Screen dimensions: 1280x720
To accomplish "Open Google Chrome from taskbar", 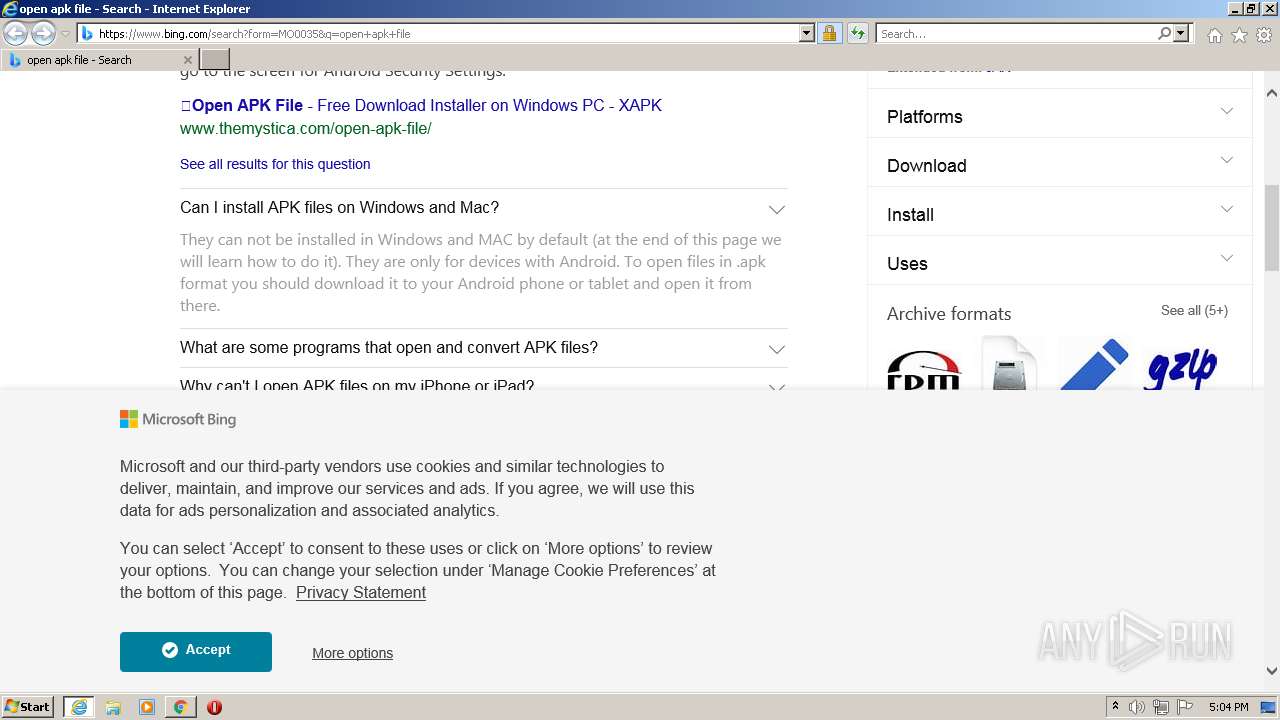I will (180, 707).
